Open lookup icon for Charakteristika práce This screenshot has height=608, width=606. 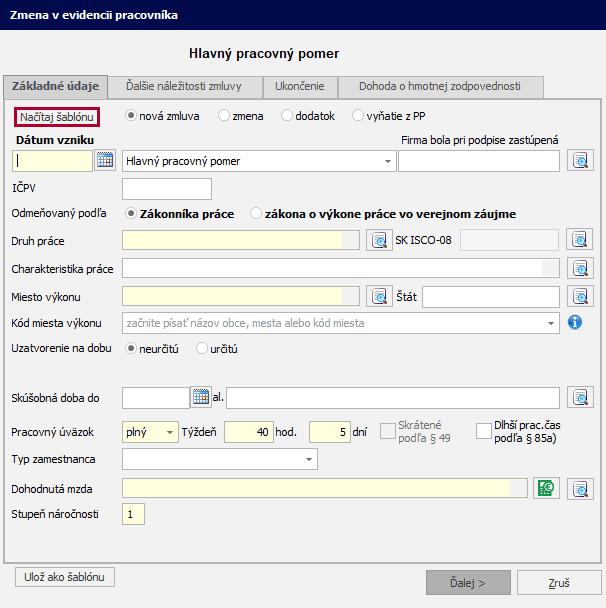pyautogui.click(x=580, y=268)
